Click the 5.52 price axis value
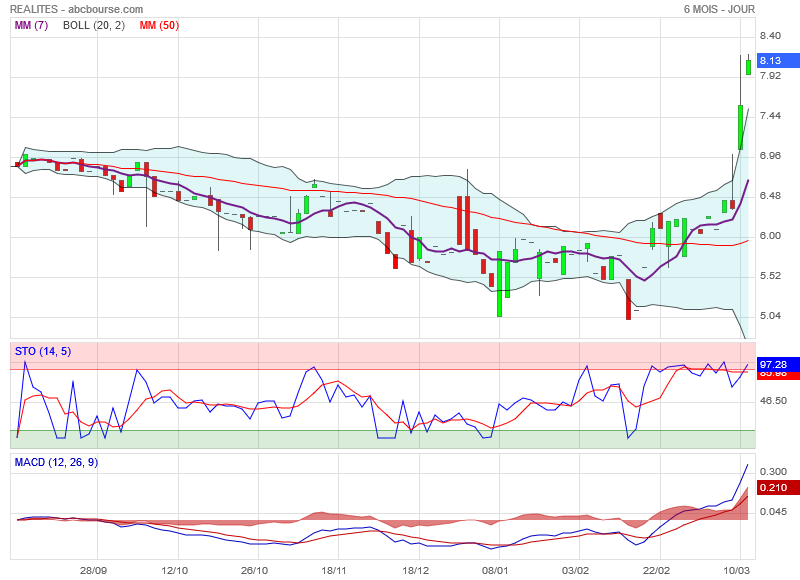 [x=770, y=276]
